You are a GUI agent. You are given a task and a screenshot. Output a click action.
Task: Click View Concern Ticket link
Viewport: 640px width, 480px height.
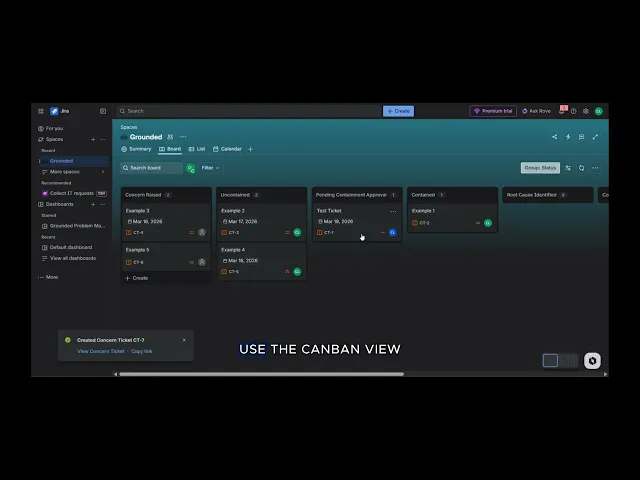[x=101, y=351]
